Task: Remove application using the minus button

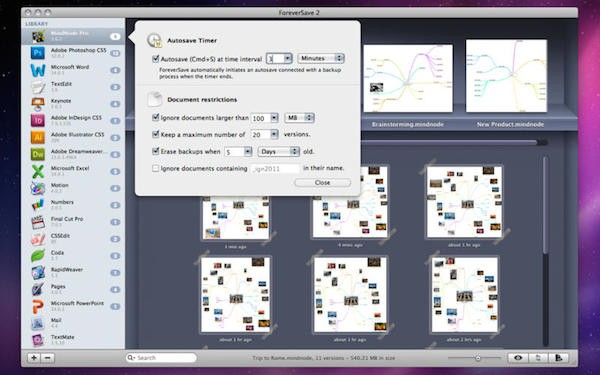Action: [x=47, y=358]
